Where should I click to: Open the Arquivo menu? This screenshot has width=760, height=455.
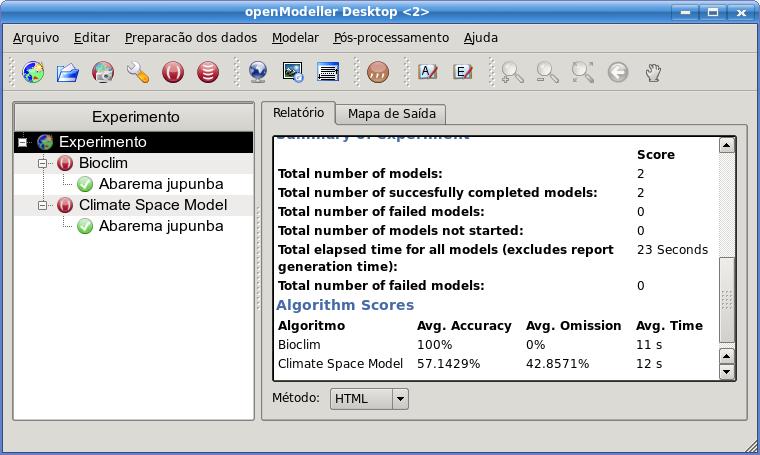(x=36, y=38)
